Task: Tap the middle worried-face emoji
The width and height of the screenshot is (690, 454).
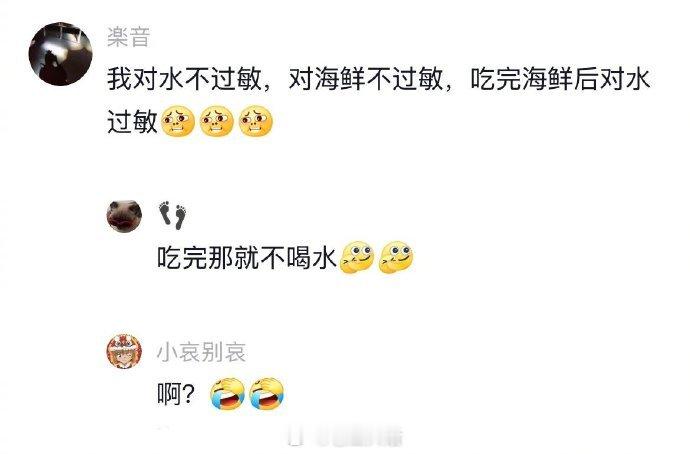Action: point(217,121)
